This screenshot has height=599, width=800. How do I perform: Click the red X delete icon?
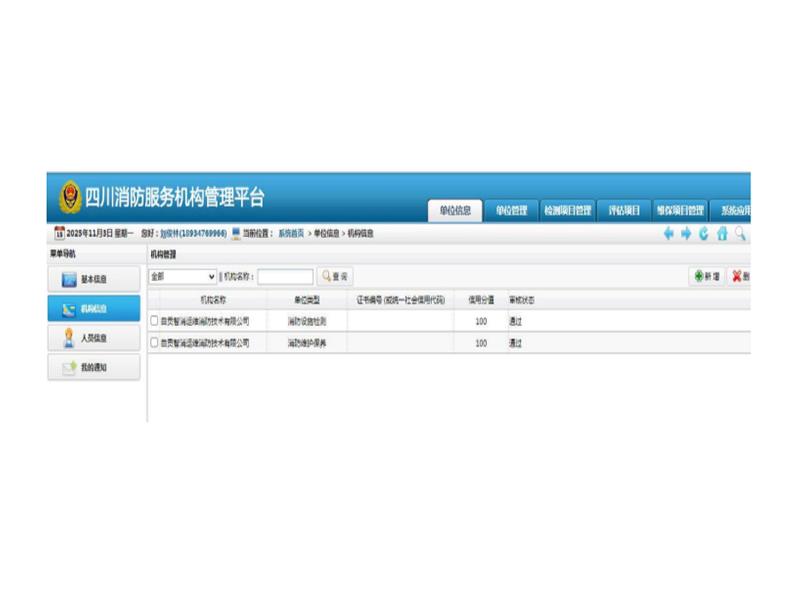[x=737, y=276]
